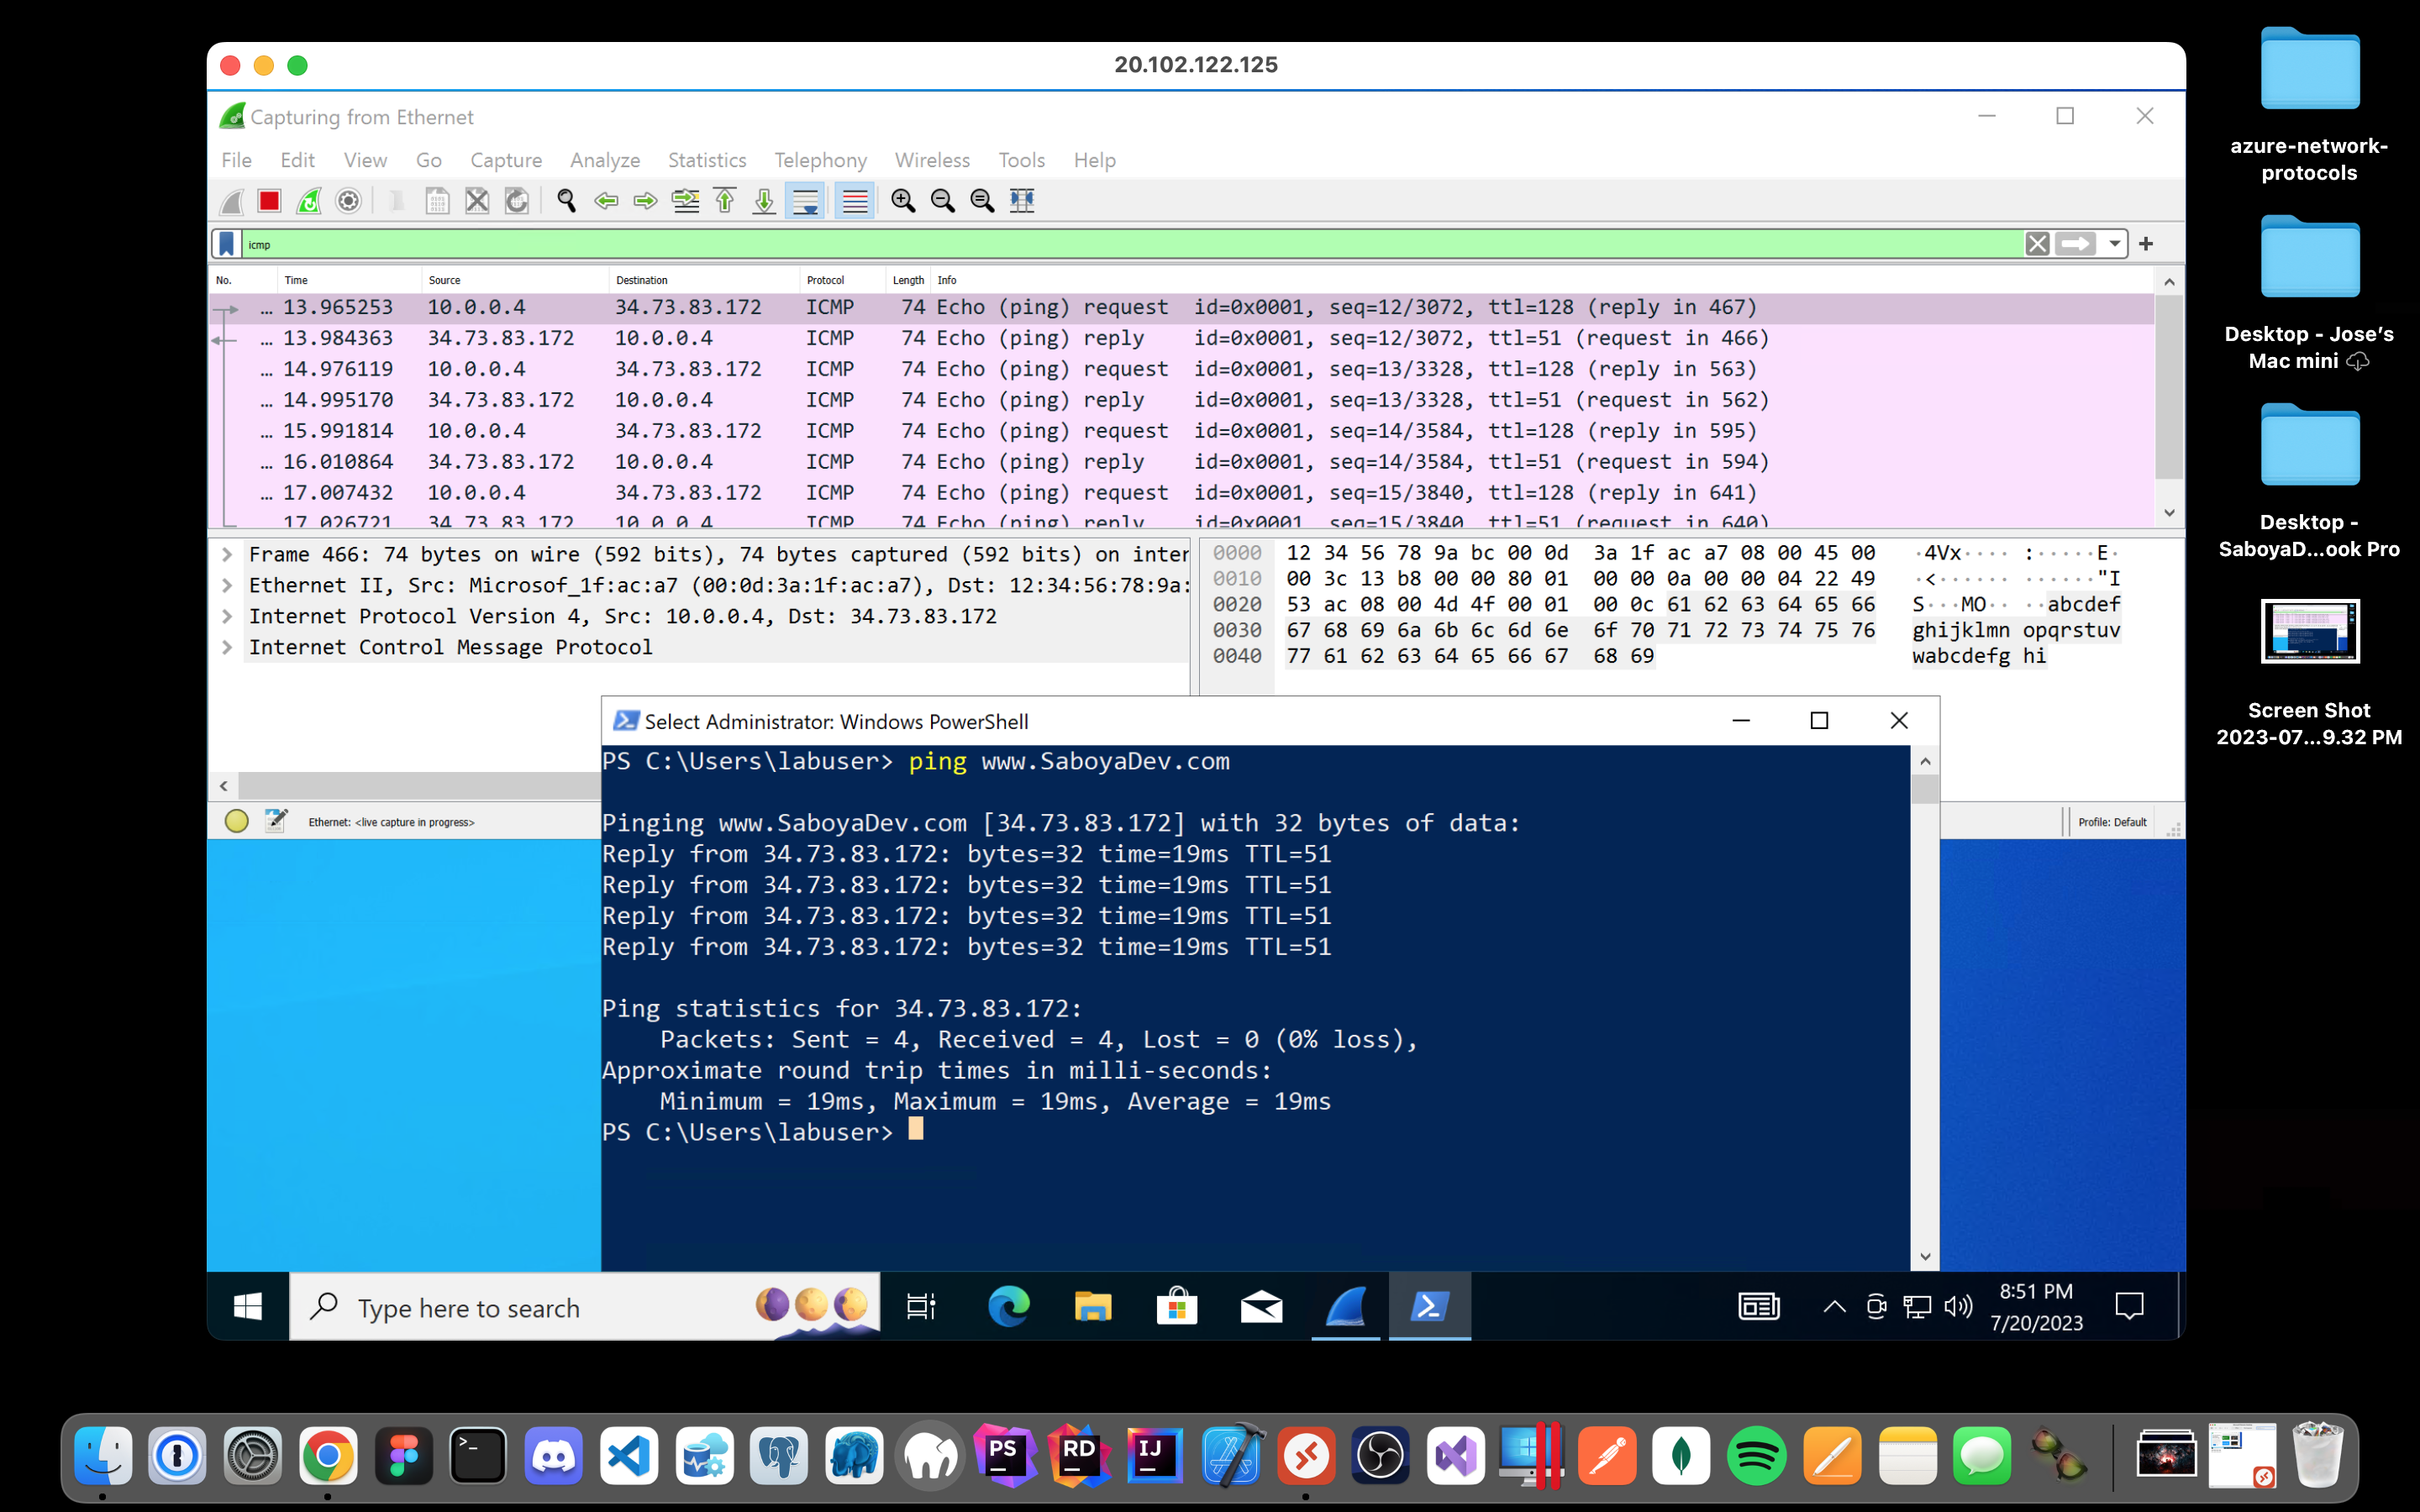Expand the Ethernet II details row
2420x1512 pixels.
pyautogui.click(x=227, y=585)
